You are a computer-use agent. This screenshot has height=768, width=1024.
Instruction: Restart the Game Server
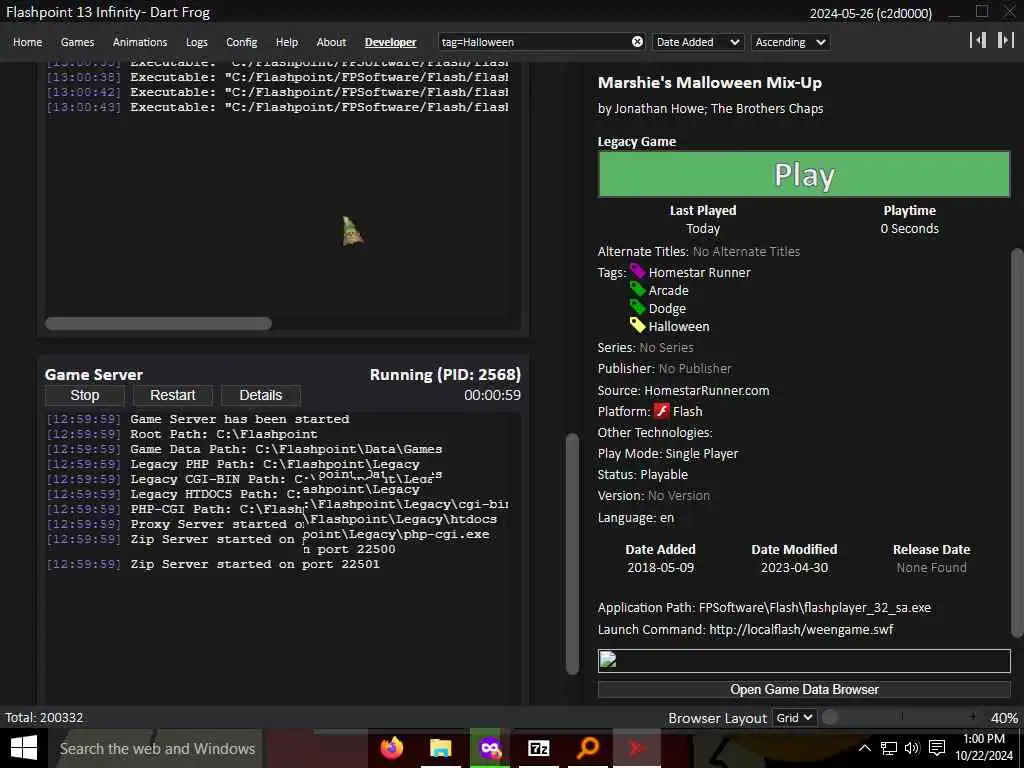pyautogui.click(x=172, y=395)
